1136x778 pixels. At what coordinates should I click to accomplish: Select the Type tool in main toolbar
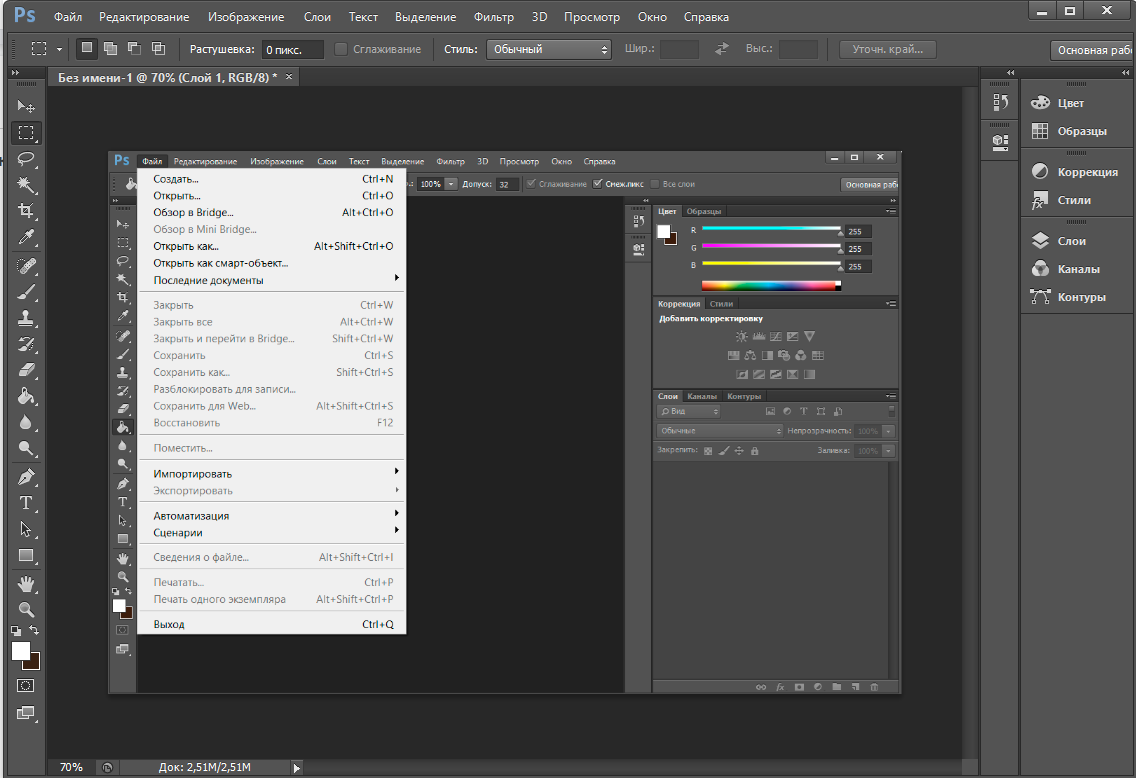point(25,503)
